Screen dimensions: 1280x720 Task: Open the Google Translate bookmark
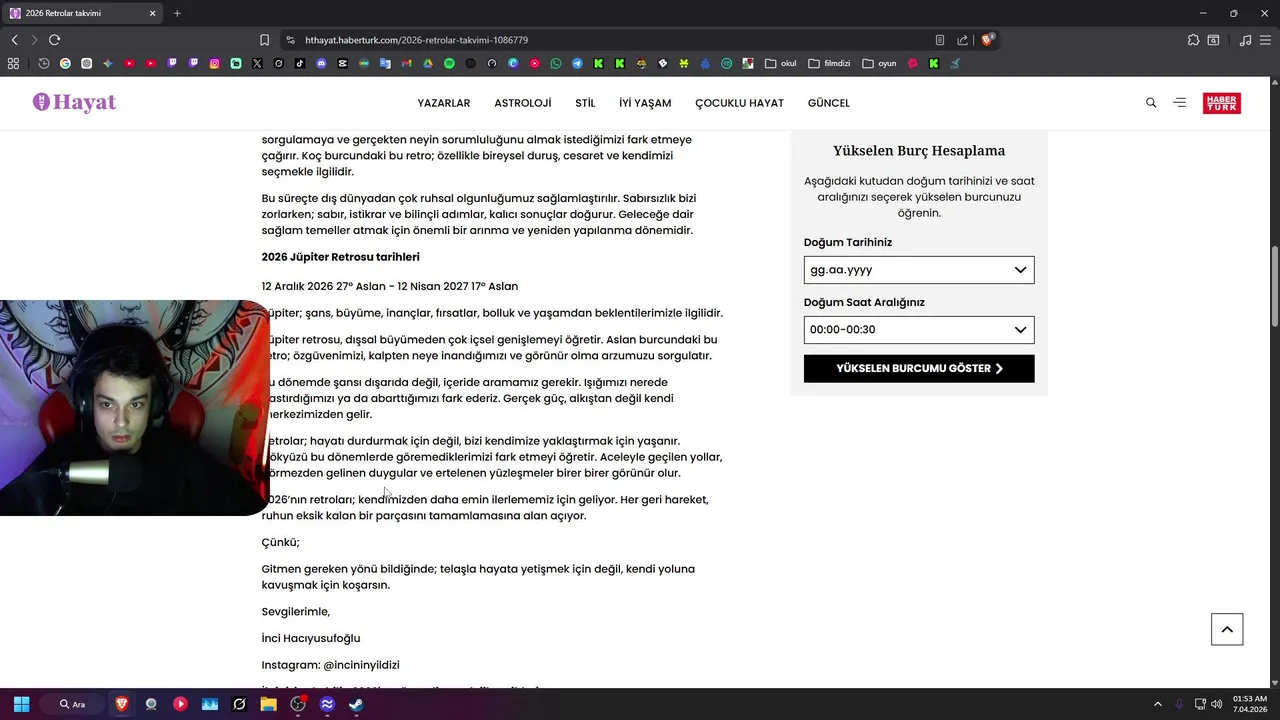(385, 63)
